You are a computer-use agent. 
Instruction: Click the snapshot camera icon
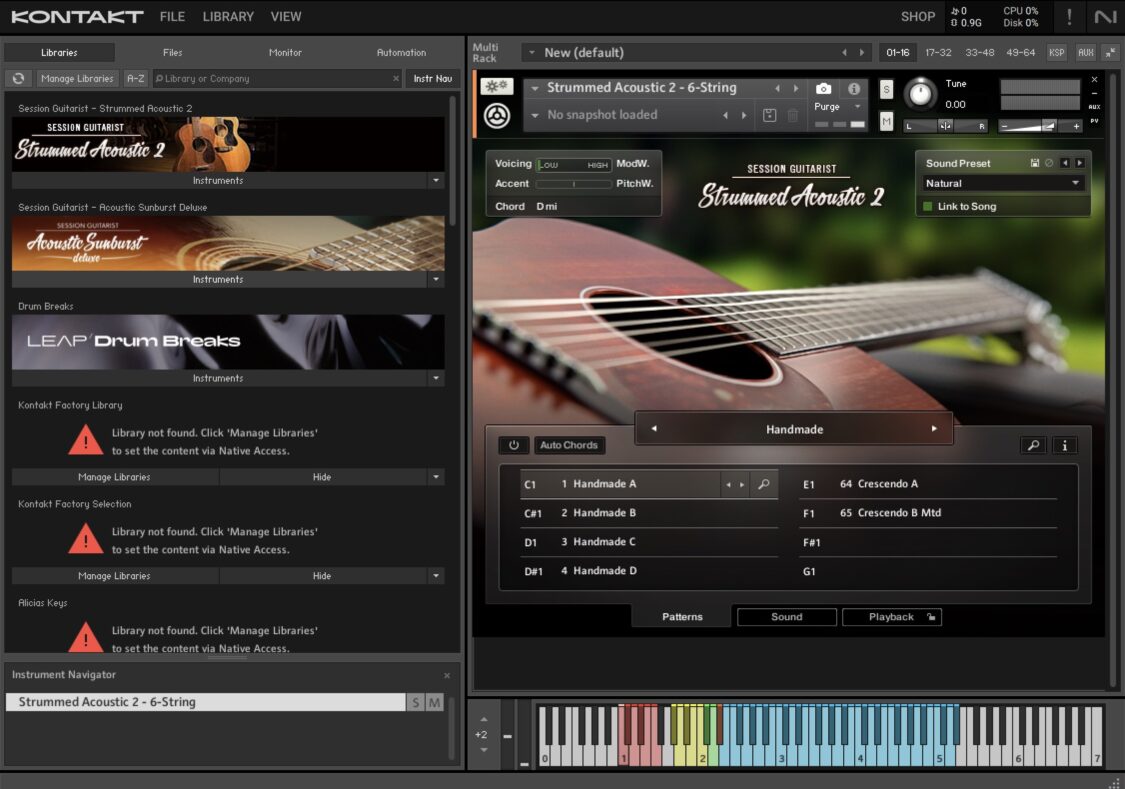coord(823,89)
